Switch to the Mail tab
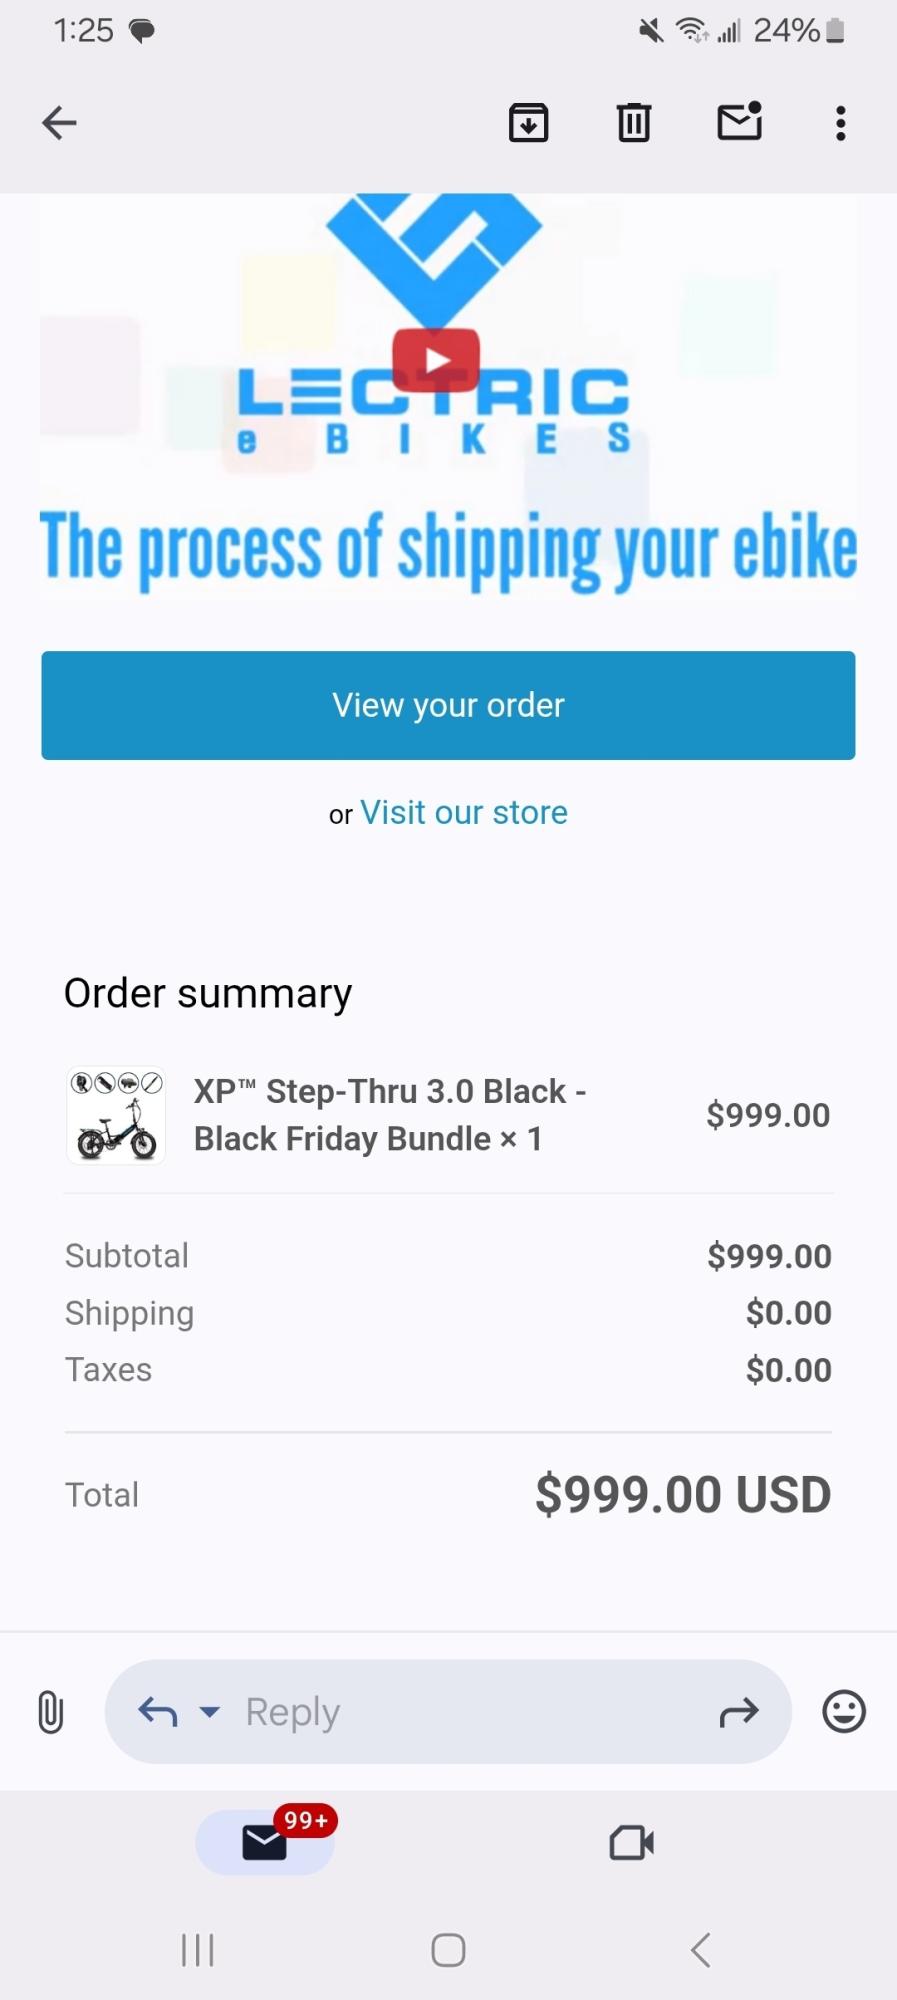The height and width of the screenshot is (2000, 897). [265, 1842]
